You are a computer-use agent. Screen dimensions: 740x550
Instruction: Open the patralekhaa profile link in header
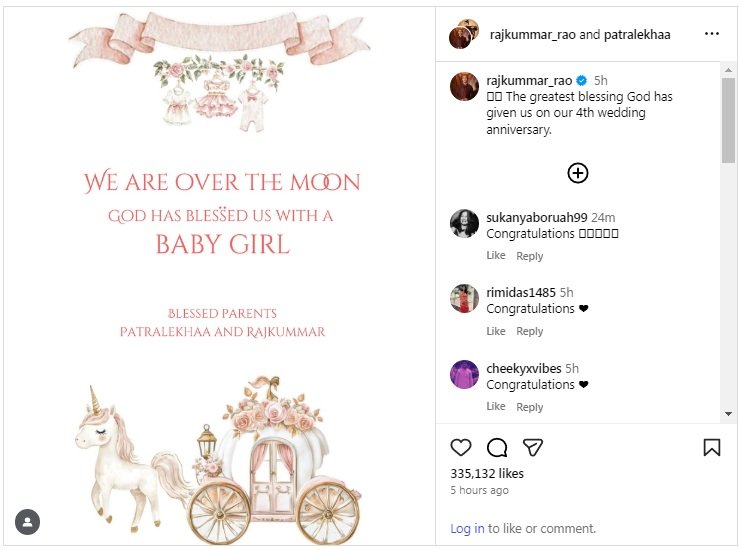(637, 34)
